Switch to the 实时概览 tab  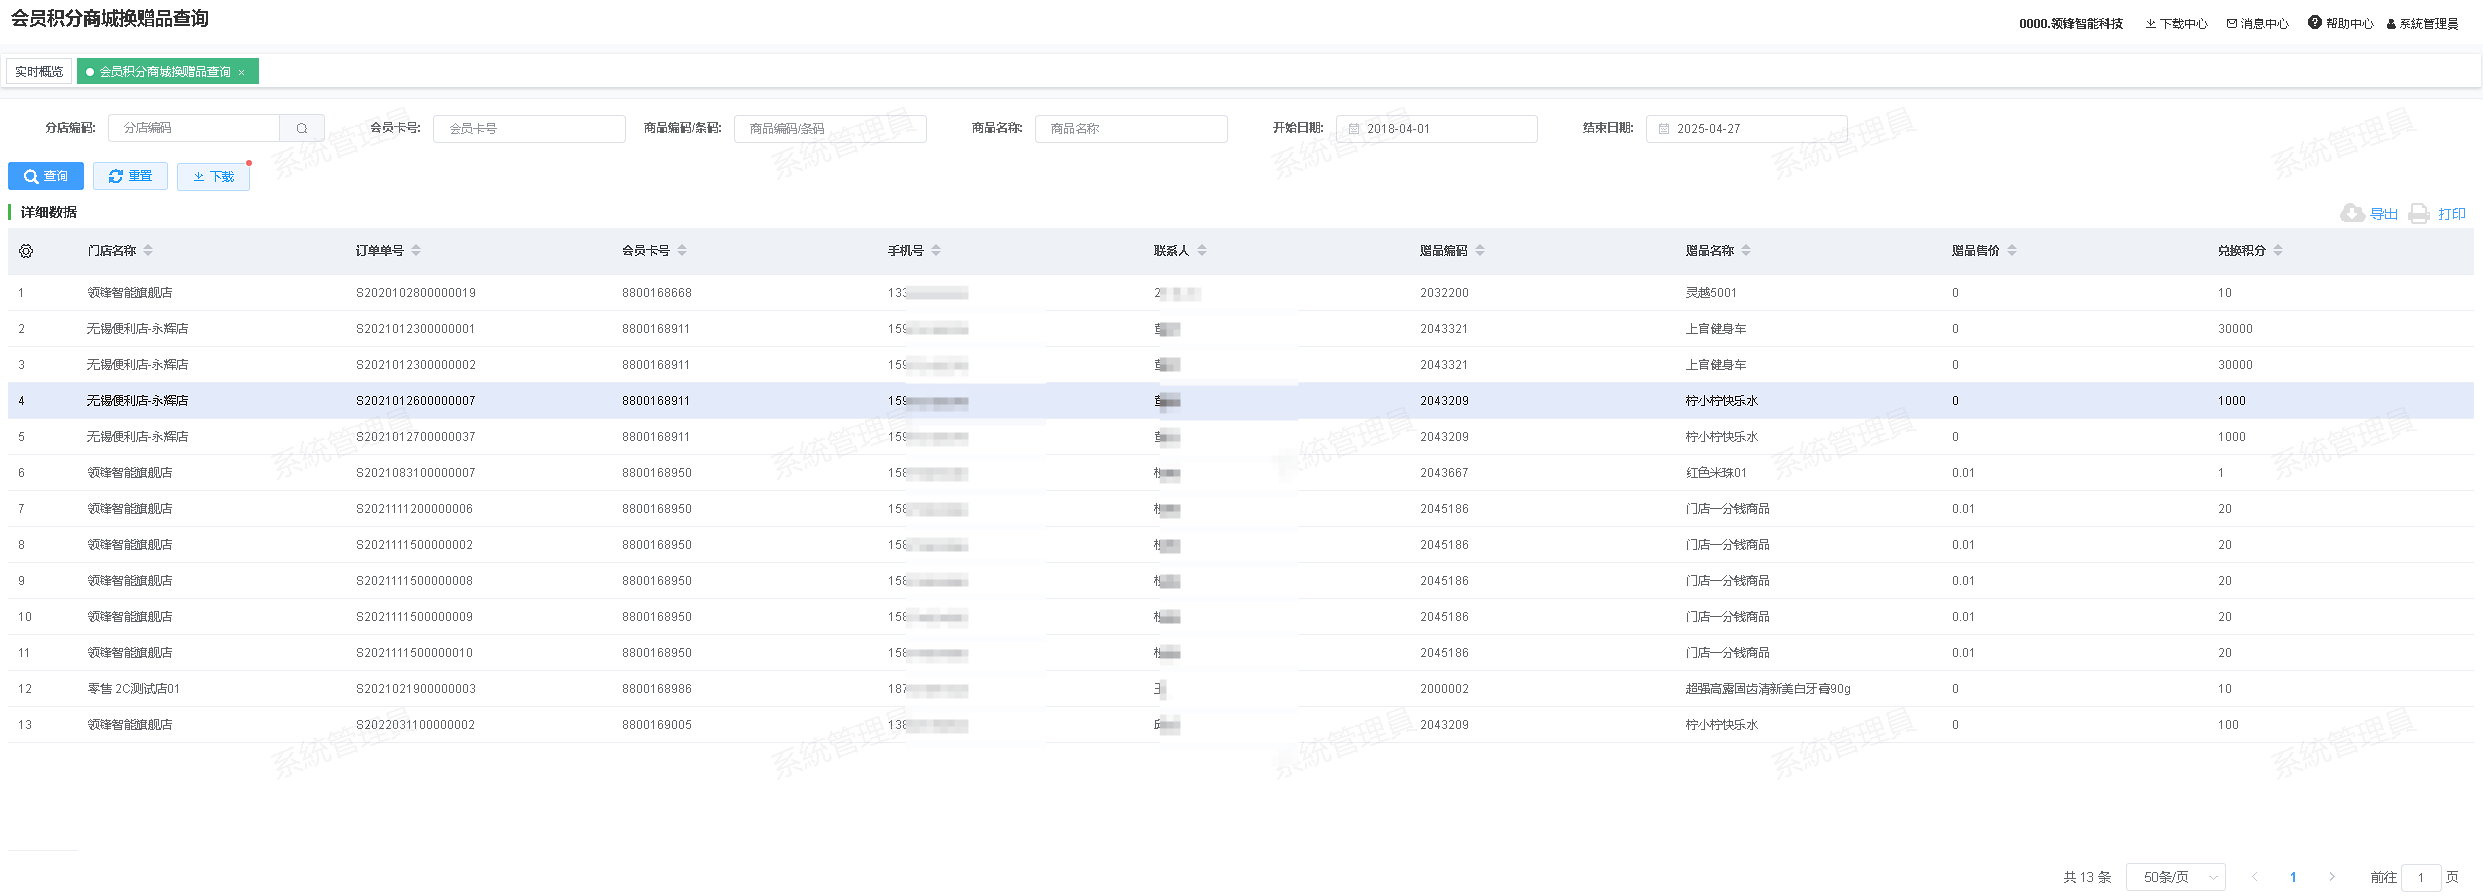coord(39,71)
